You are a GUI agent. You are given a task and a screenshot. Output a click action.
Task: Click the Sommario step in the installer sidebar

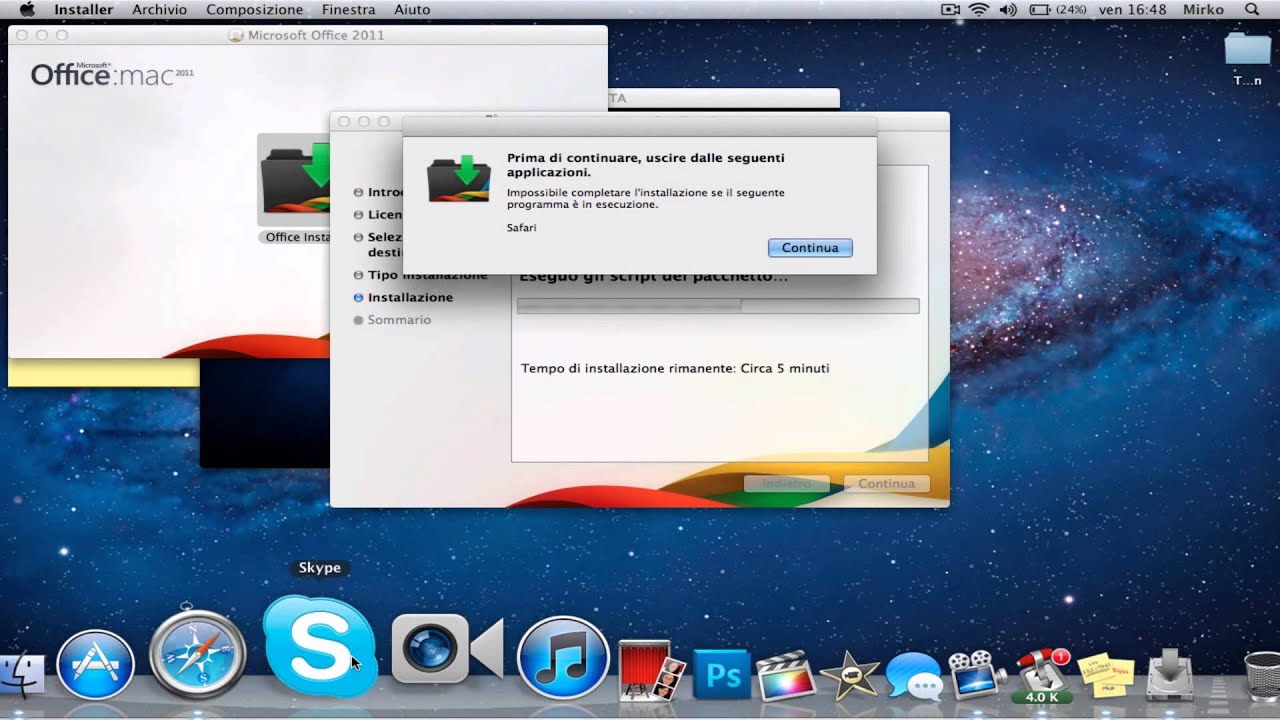click(399, 320)
